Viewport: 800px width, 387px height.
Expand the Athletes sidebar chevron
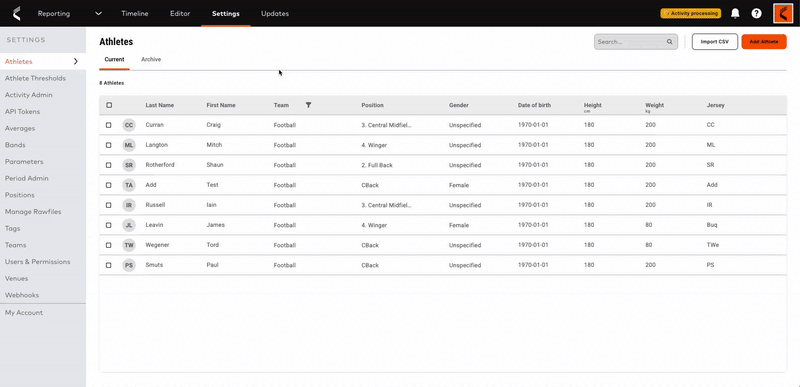pos(76,61)
